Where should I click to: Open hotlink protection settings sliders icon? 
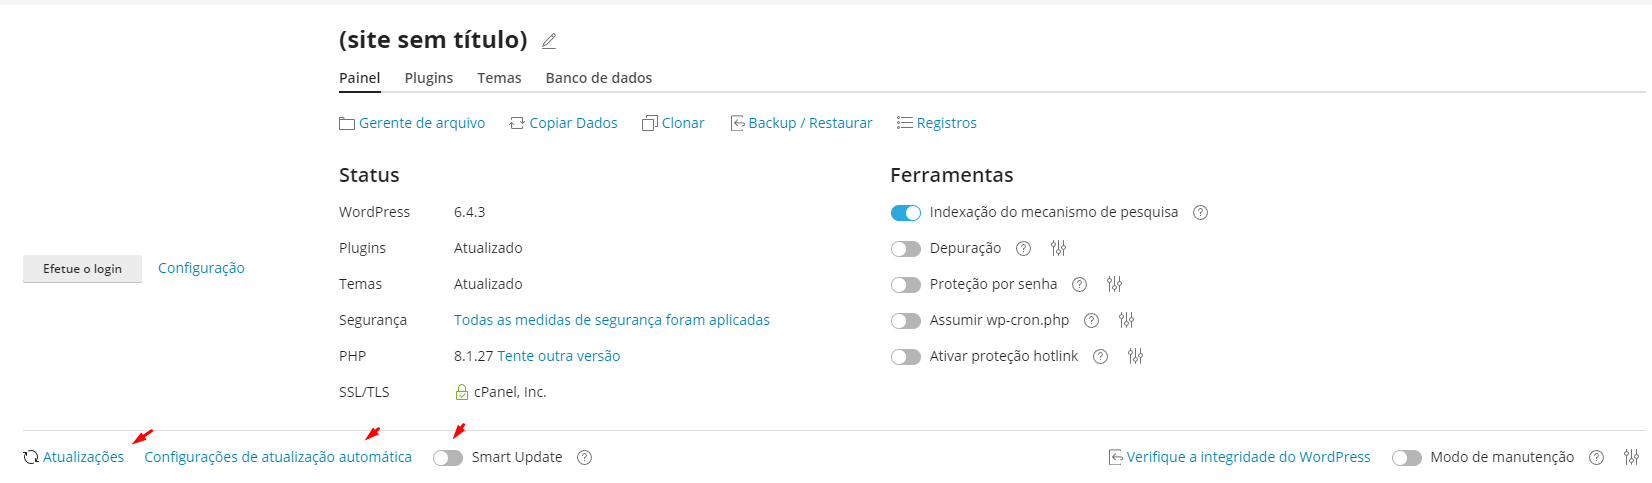click(x=1135, y=356)
